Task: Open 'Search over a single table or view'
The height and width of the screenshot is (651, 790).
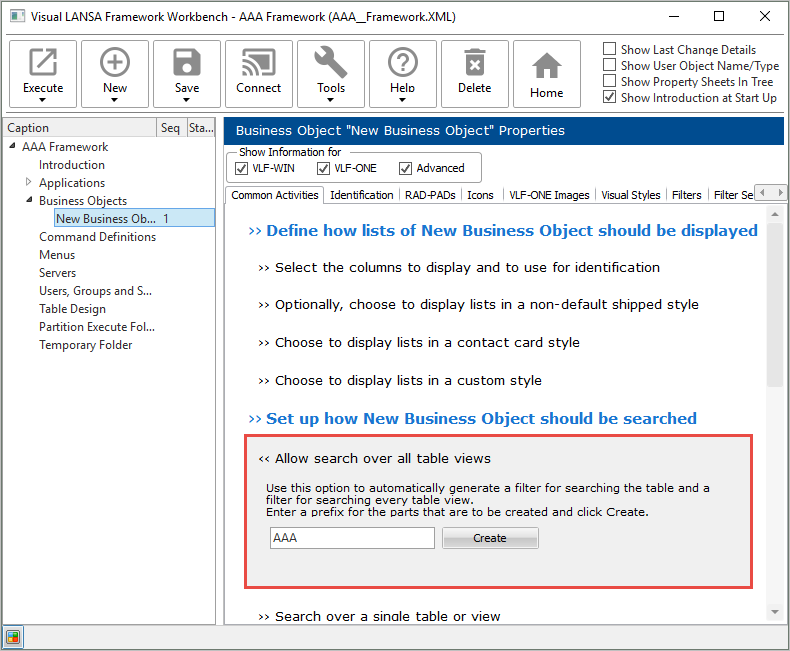Action: tap(387, 617)
